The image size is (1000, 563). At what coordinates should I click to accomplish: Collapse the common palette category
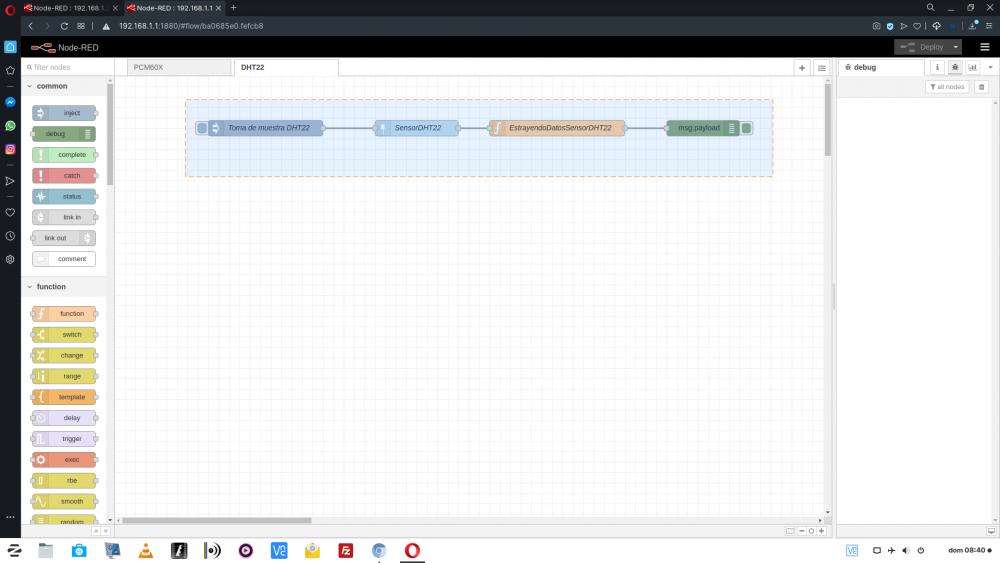click(x=29, y=86)
